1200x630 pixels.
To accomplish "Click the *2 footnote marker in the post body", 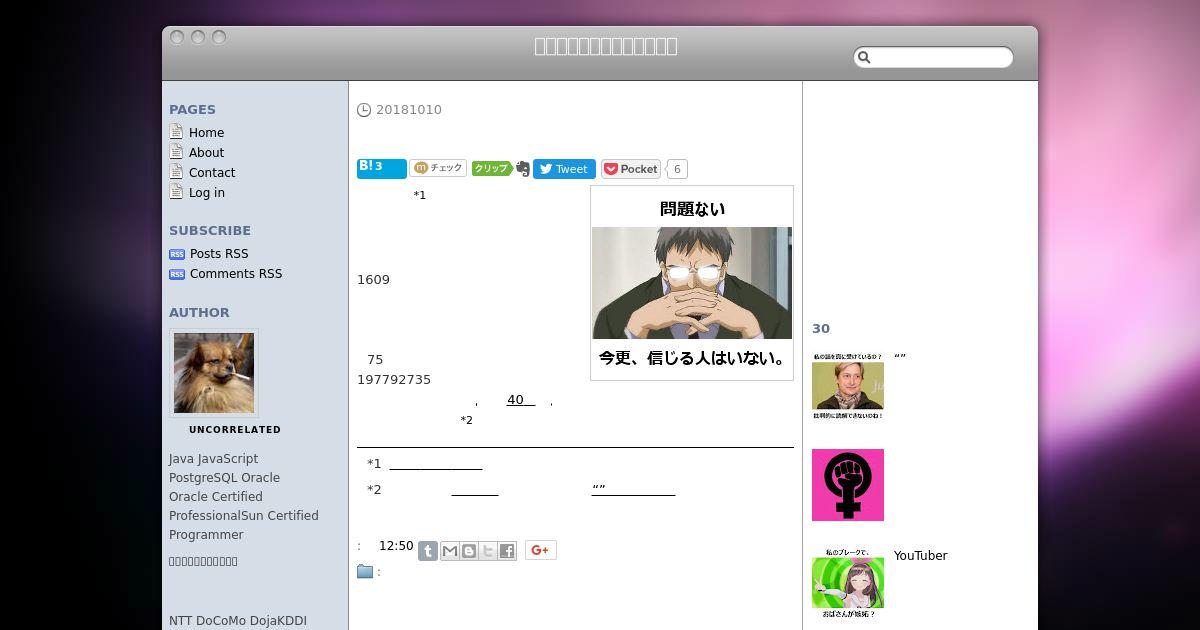I will (466, 420).
